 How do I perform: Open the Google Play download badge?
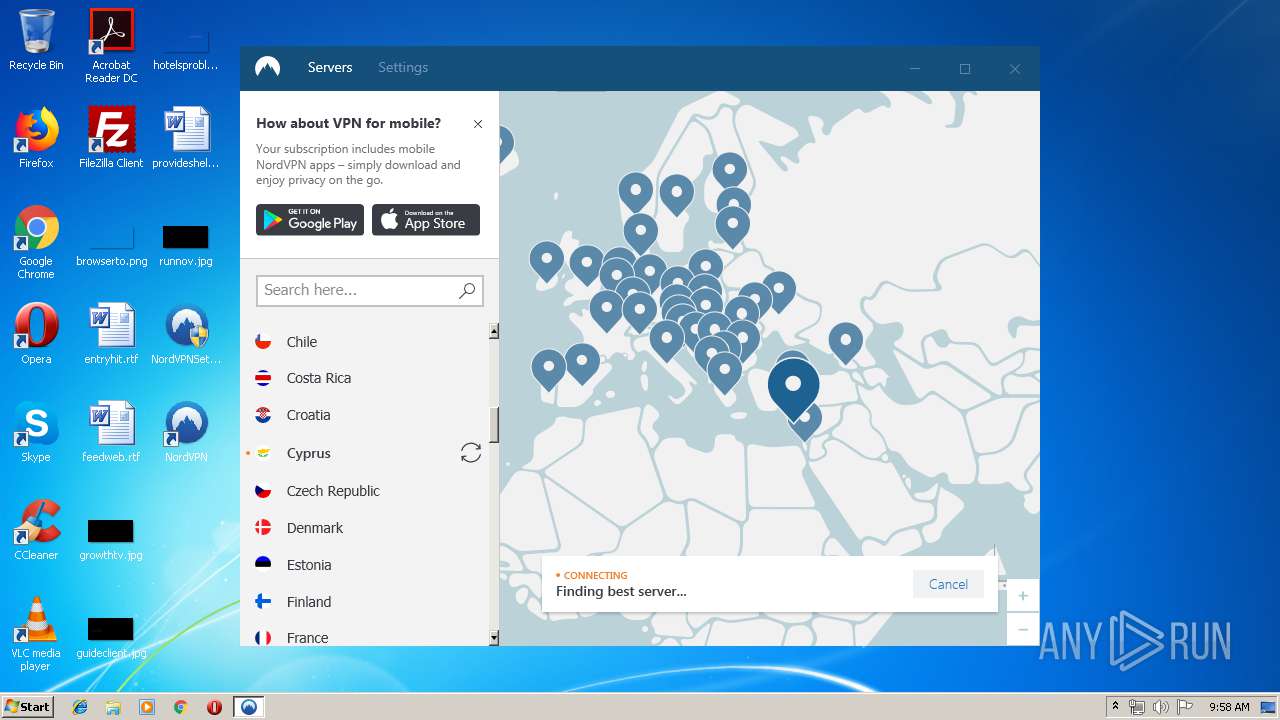pyautogui.click(x=310, y=220)
